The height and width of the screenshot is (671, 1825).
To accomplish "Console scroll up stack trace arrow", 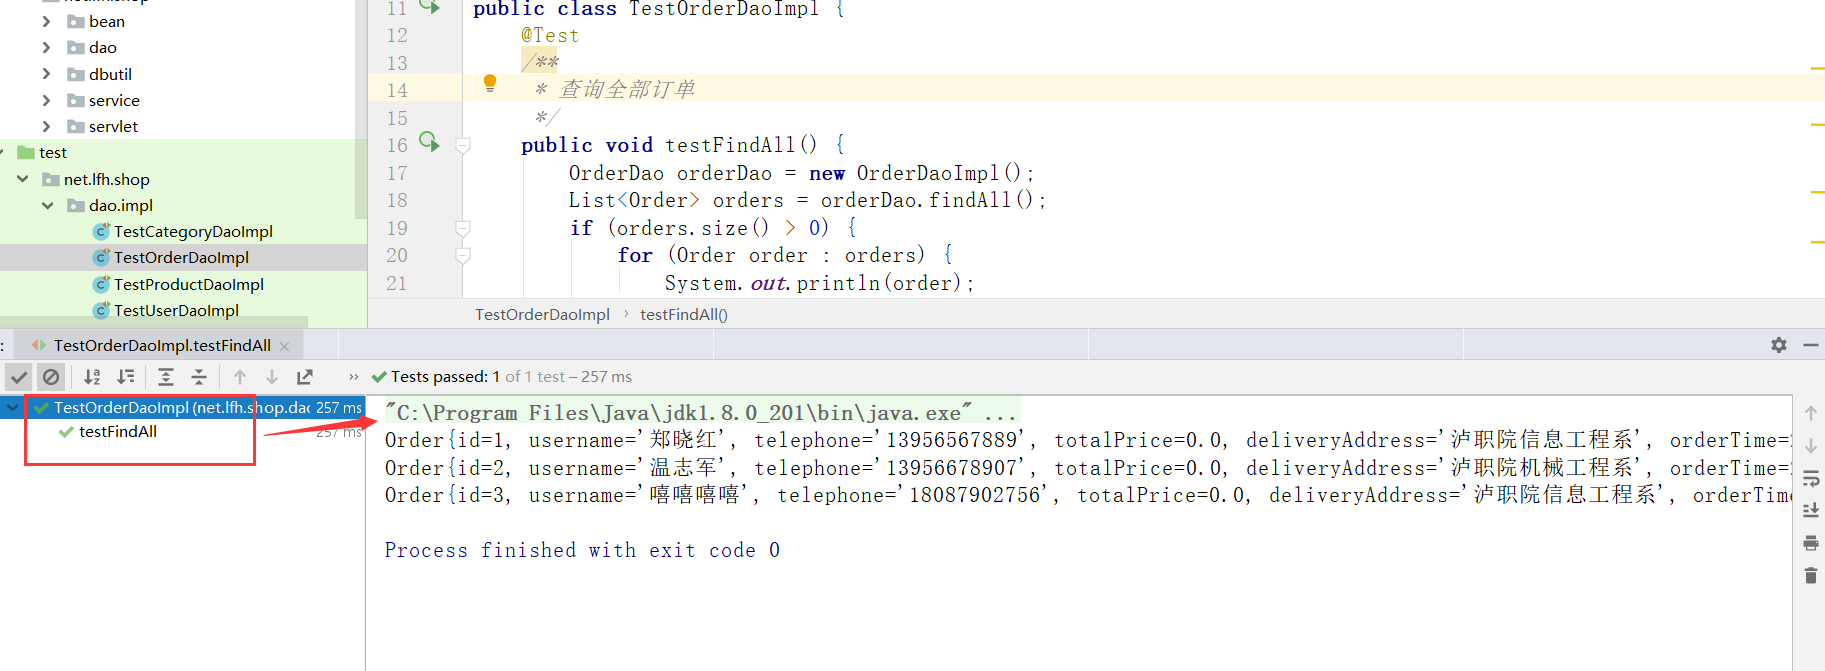I will [x=1811, y=413].
